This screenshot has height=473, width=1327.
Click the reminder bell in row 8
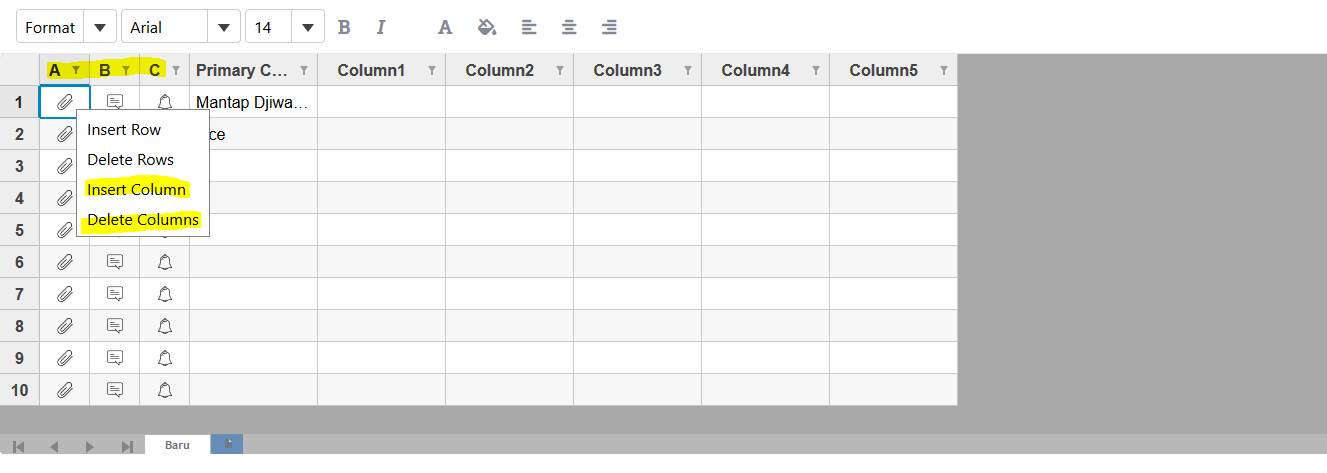pos(165,326)
